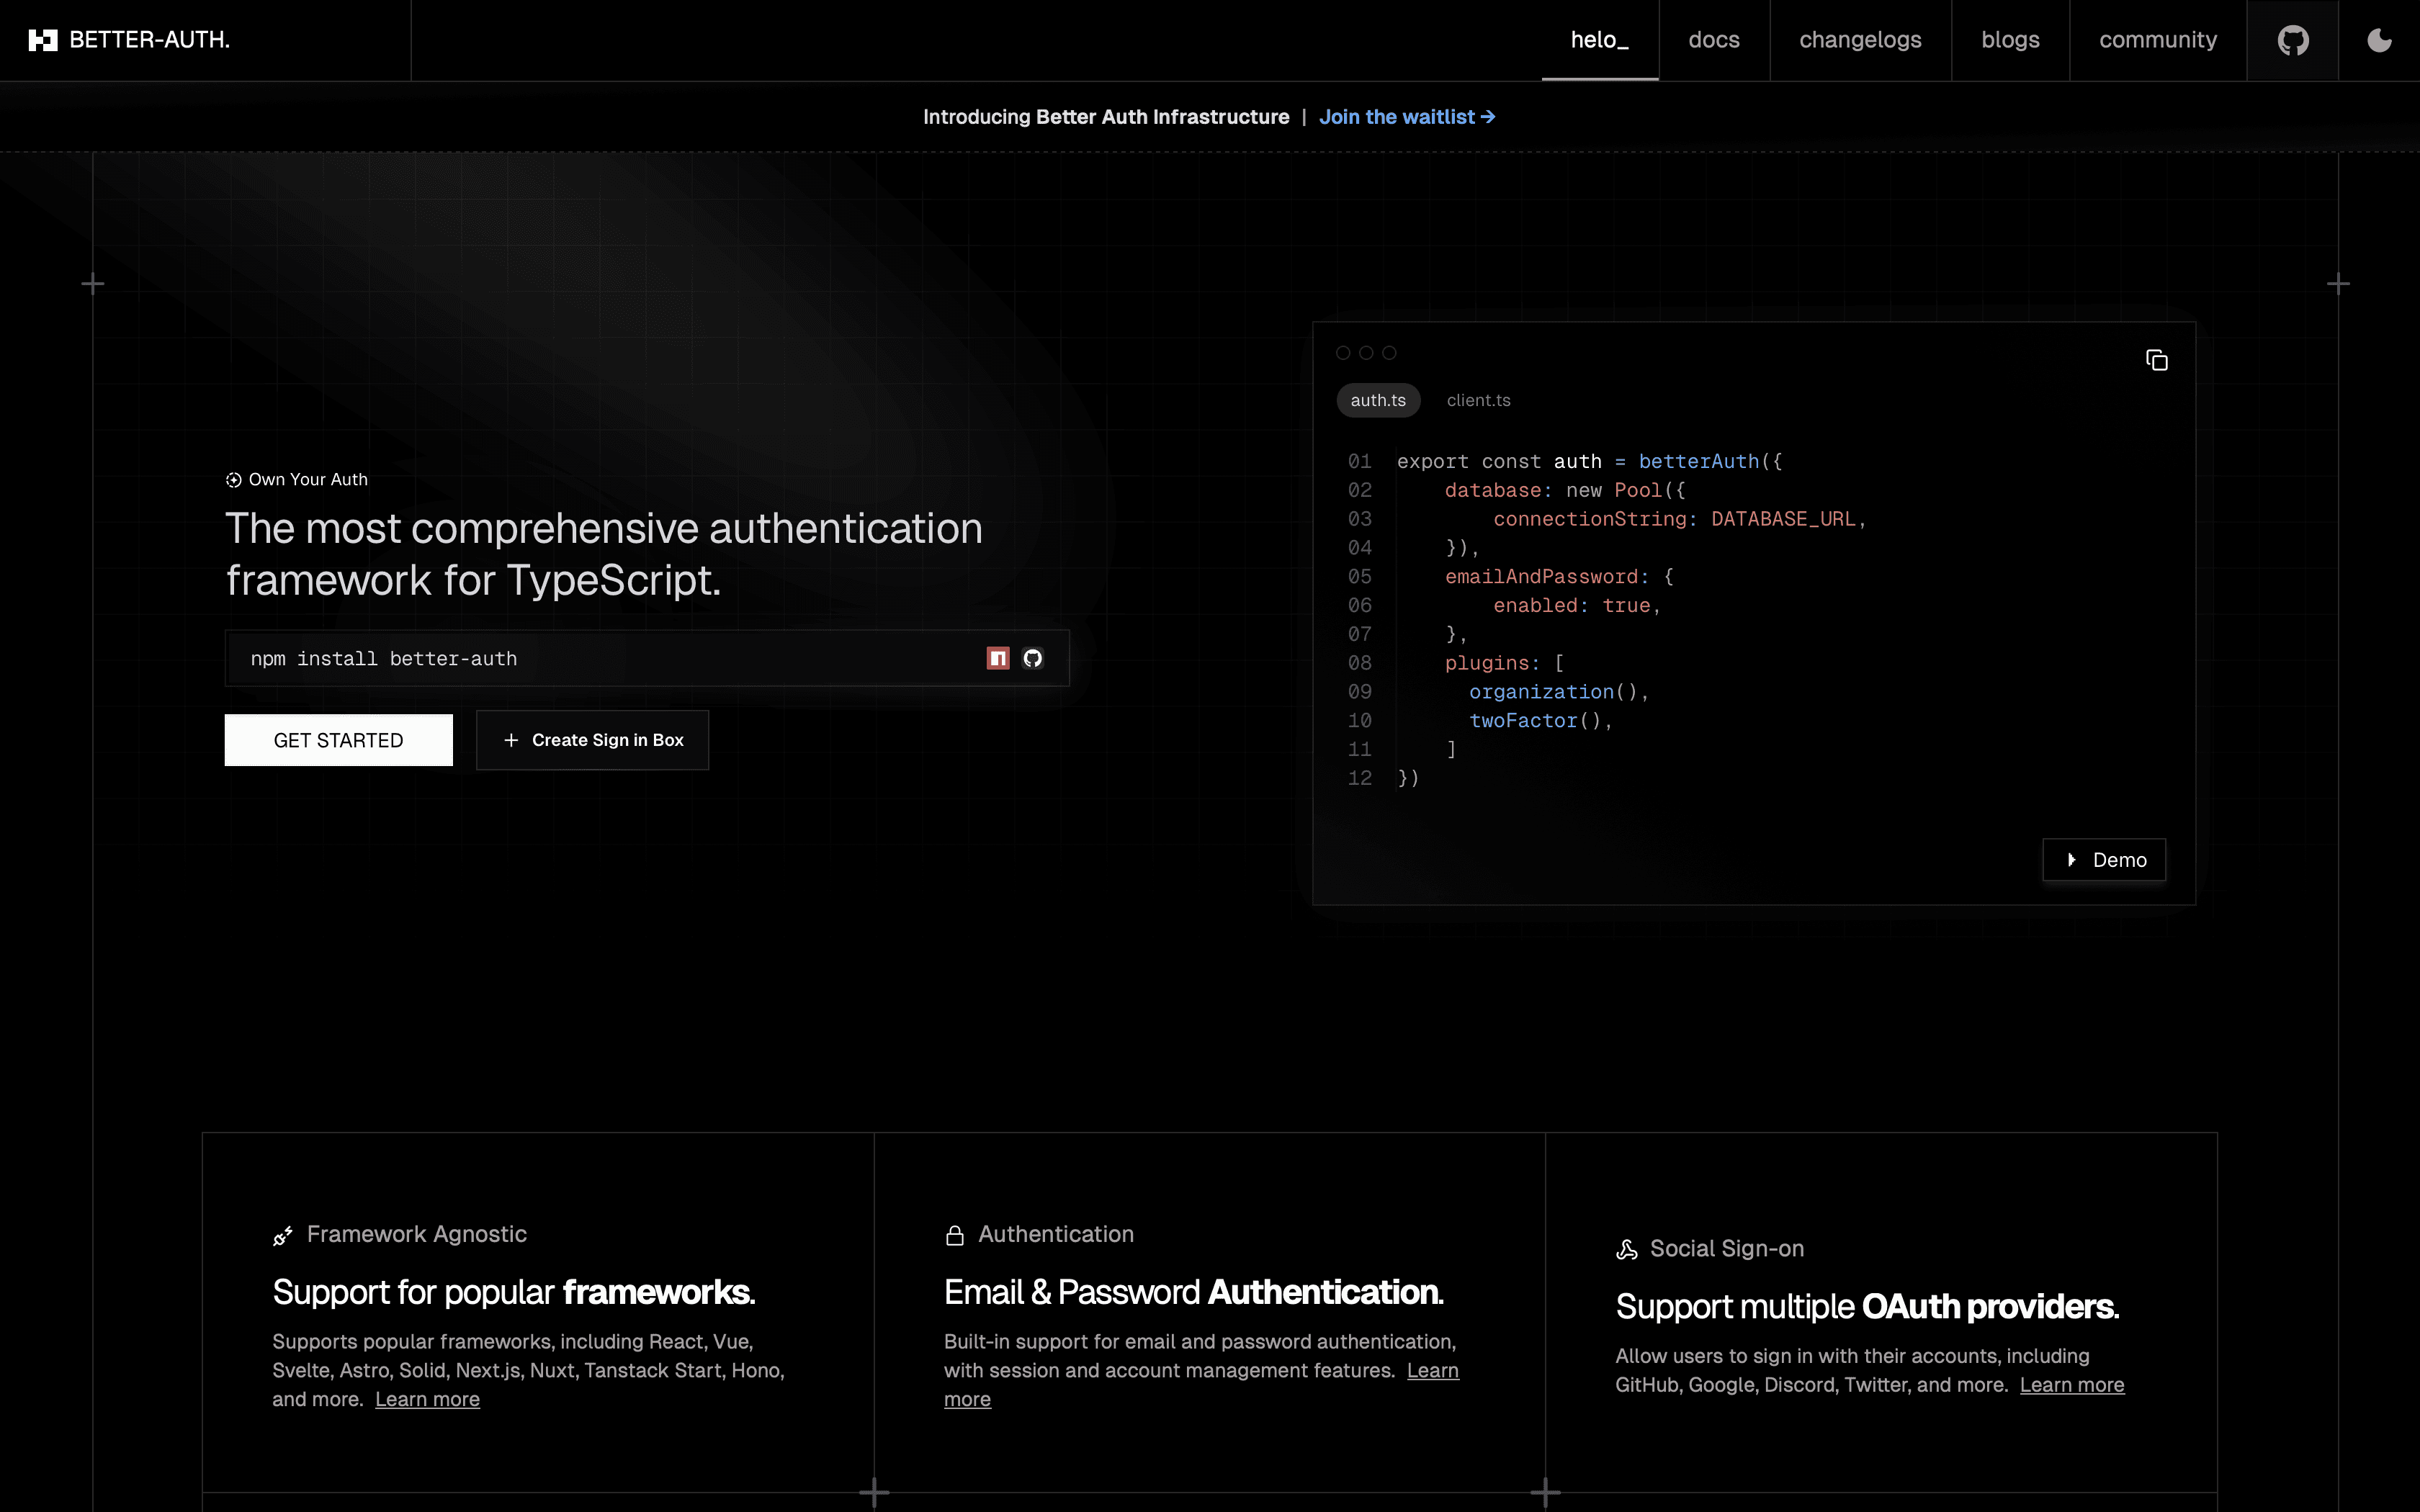The image size is (2420, 1512).
Task: Click the main headline about TypeScript authentication
Action: (x=604, y=554)
